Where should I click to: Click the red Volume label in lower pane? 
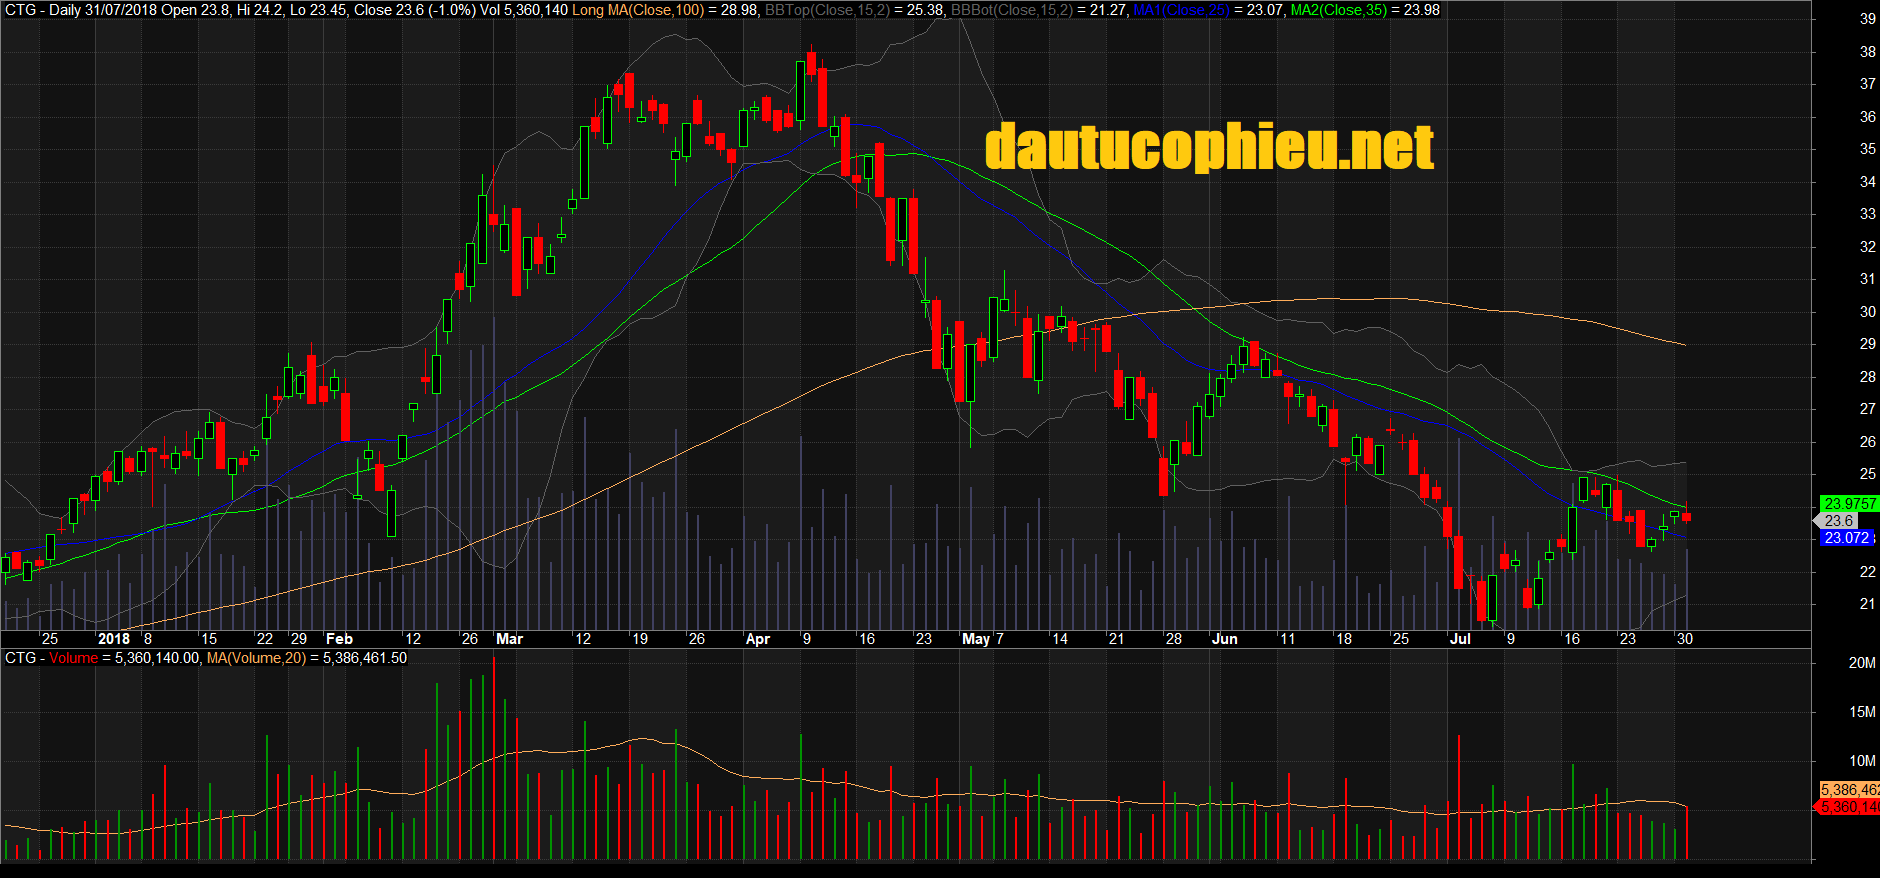[73, 658]
